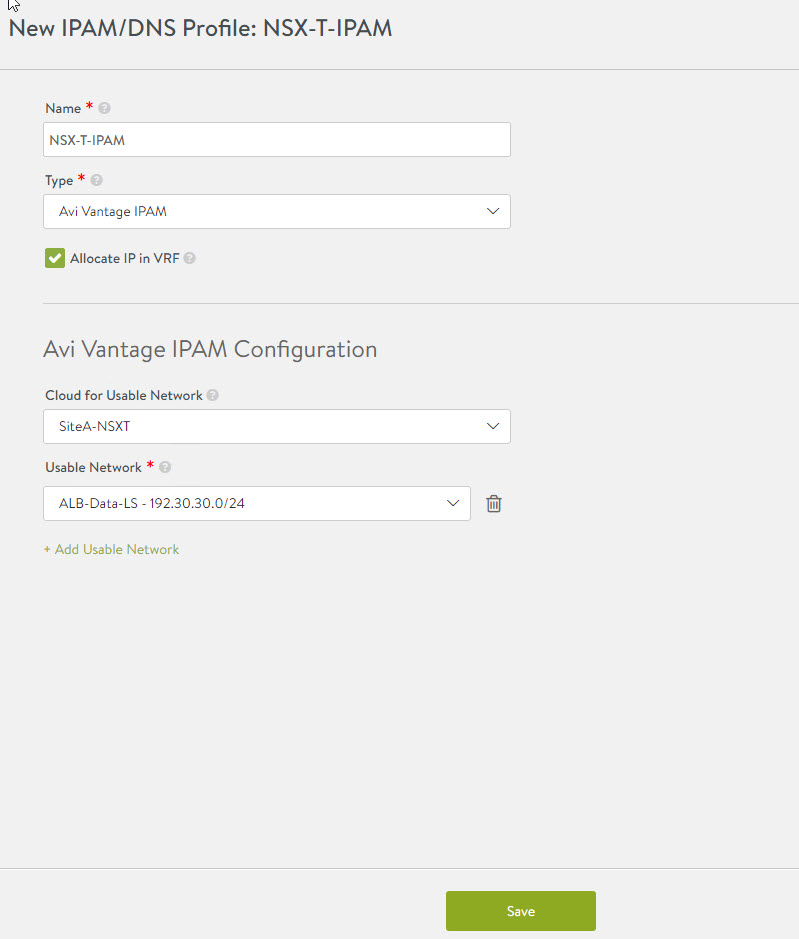Click the Add Usable Network link
Screen dimensions: 799x939
112,549
